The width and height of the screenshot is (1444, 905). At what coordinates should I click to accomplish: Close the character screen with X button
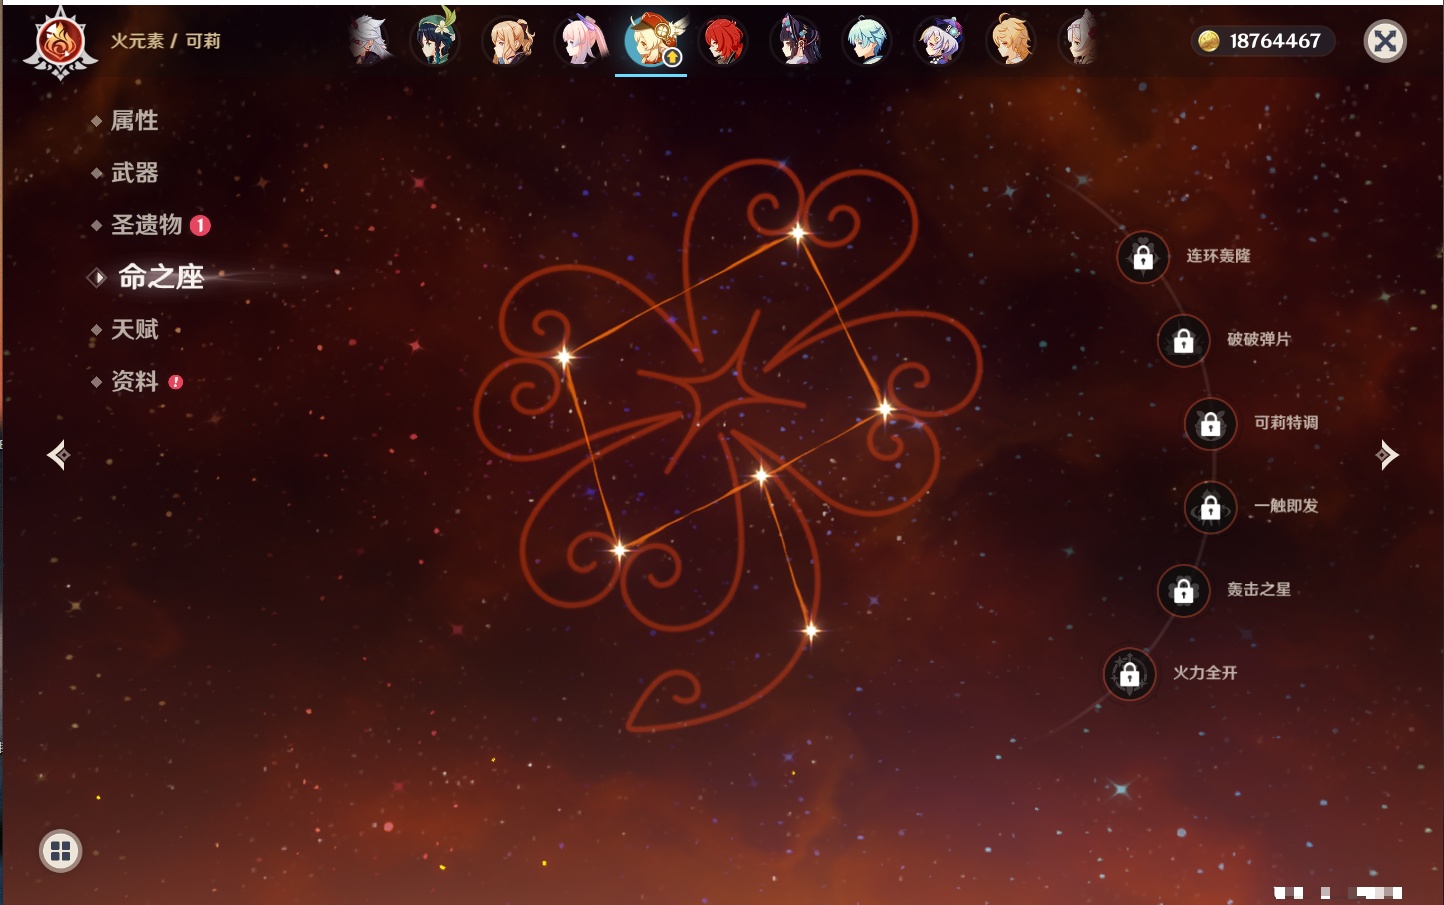pyautogui.click(x=1385, y=41)
